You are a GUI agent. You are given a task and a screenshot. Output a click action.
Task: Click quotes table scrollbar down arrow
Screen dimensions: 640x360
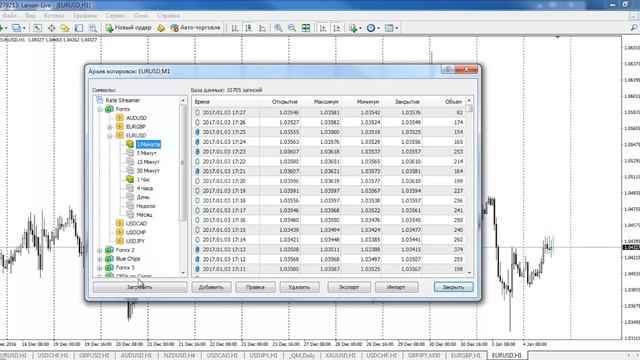[x=469, y=273]
